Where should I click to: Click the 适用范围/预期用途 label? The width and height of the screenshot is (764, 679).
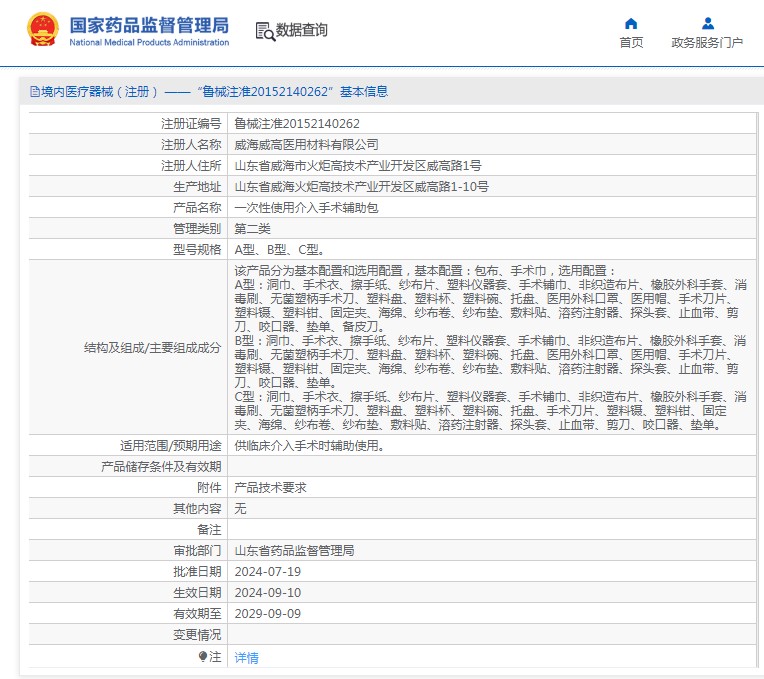click(x=171, y=446)
